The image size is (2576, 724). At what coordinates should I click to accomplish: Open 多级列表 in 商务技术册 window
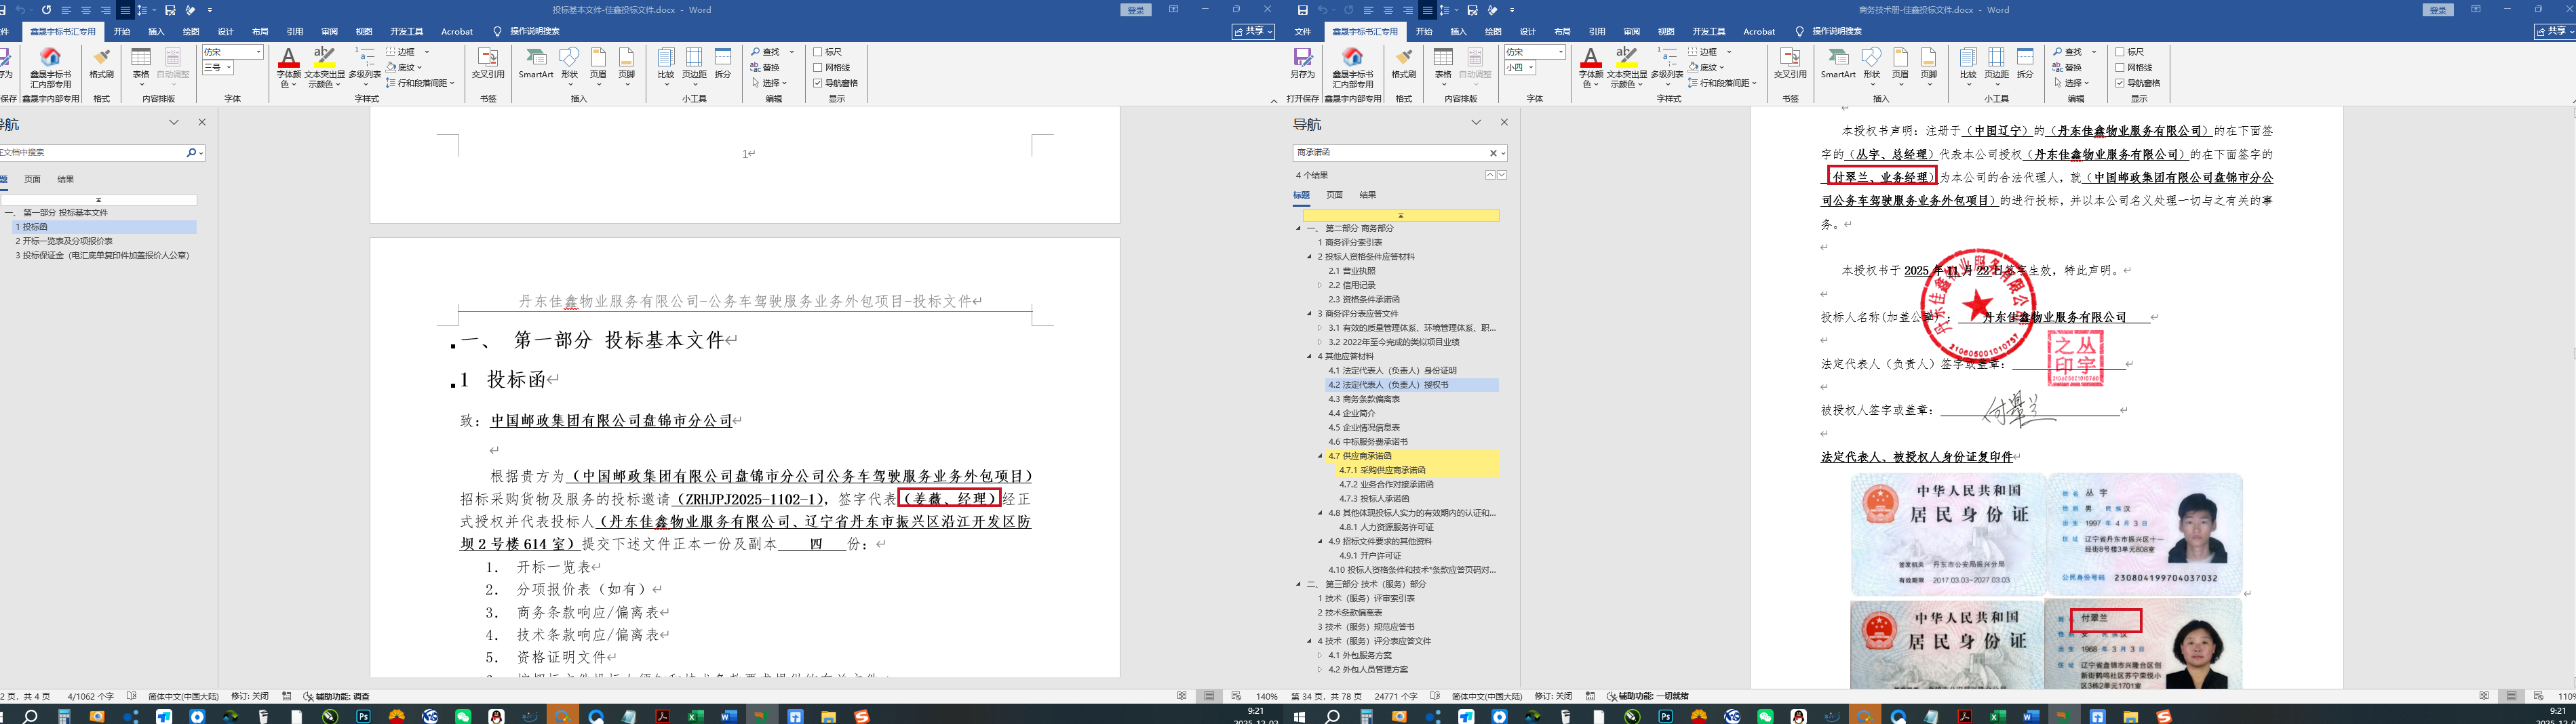(1667, 66)
